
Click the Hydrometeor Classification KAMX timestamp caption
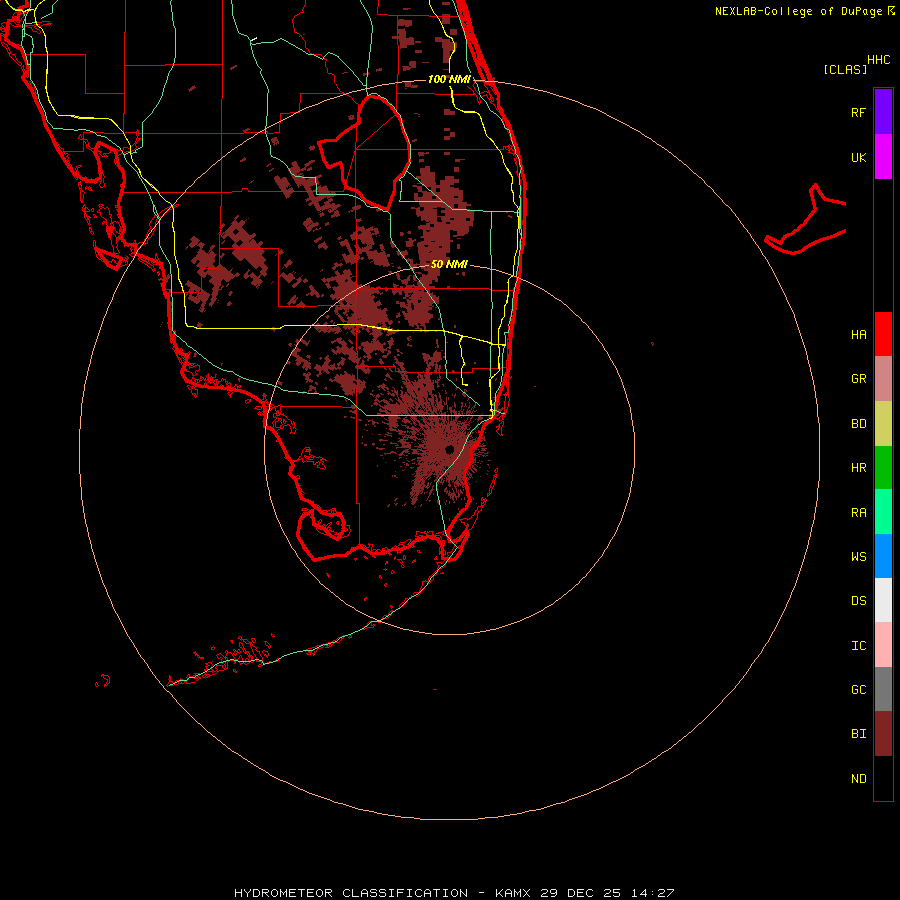click(x=454, y=893)
